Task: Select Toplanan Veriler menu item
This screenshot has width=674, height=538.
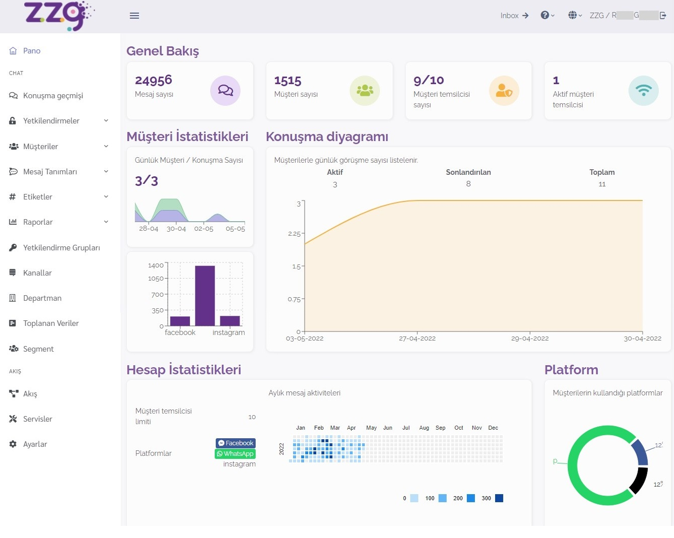Action: pos(51,323)
